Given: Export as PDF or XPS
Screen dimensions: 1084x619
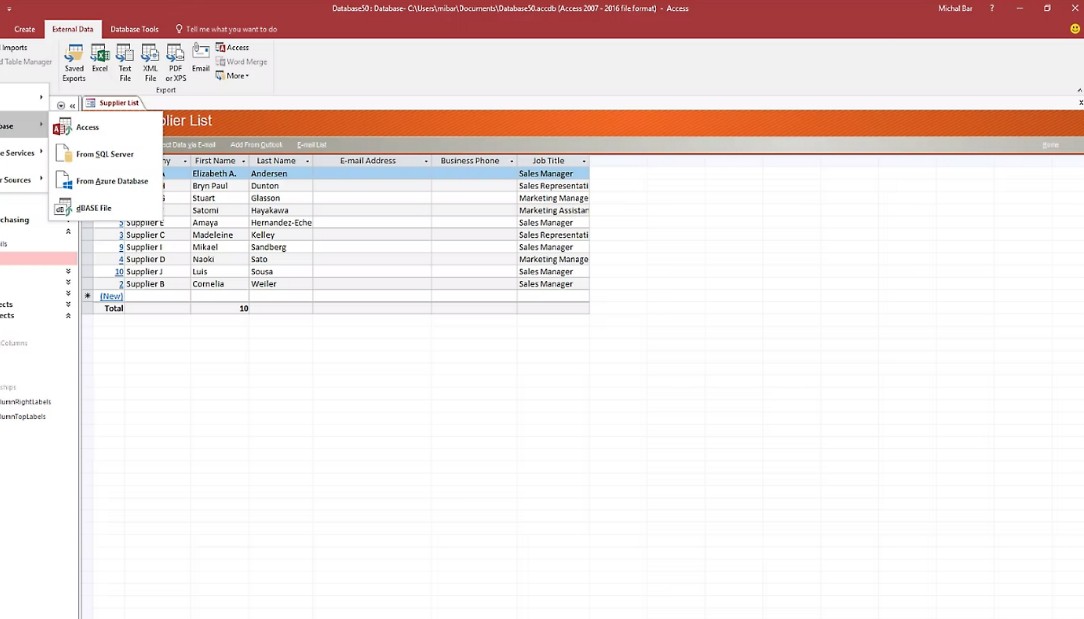Looking at the screenshot, I should pos(176,63).
